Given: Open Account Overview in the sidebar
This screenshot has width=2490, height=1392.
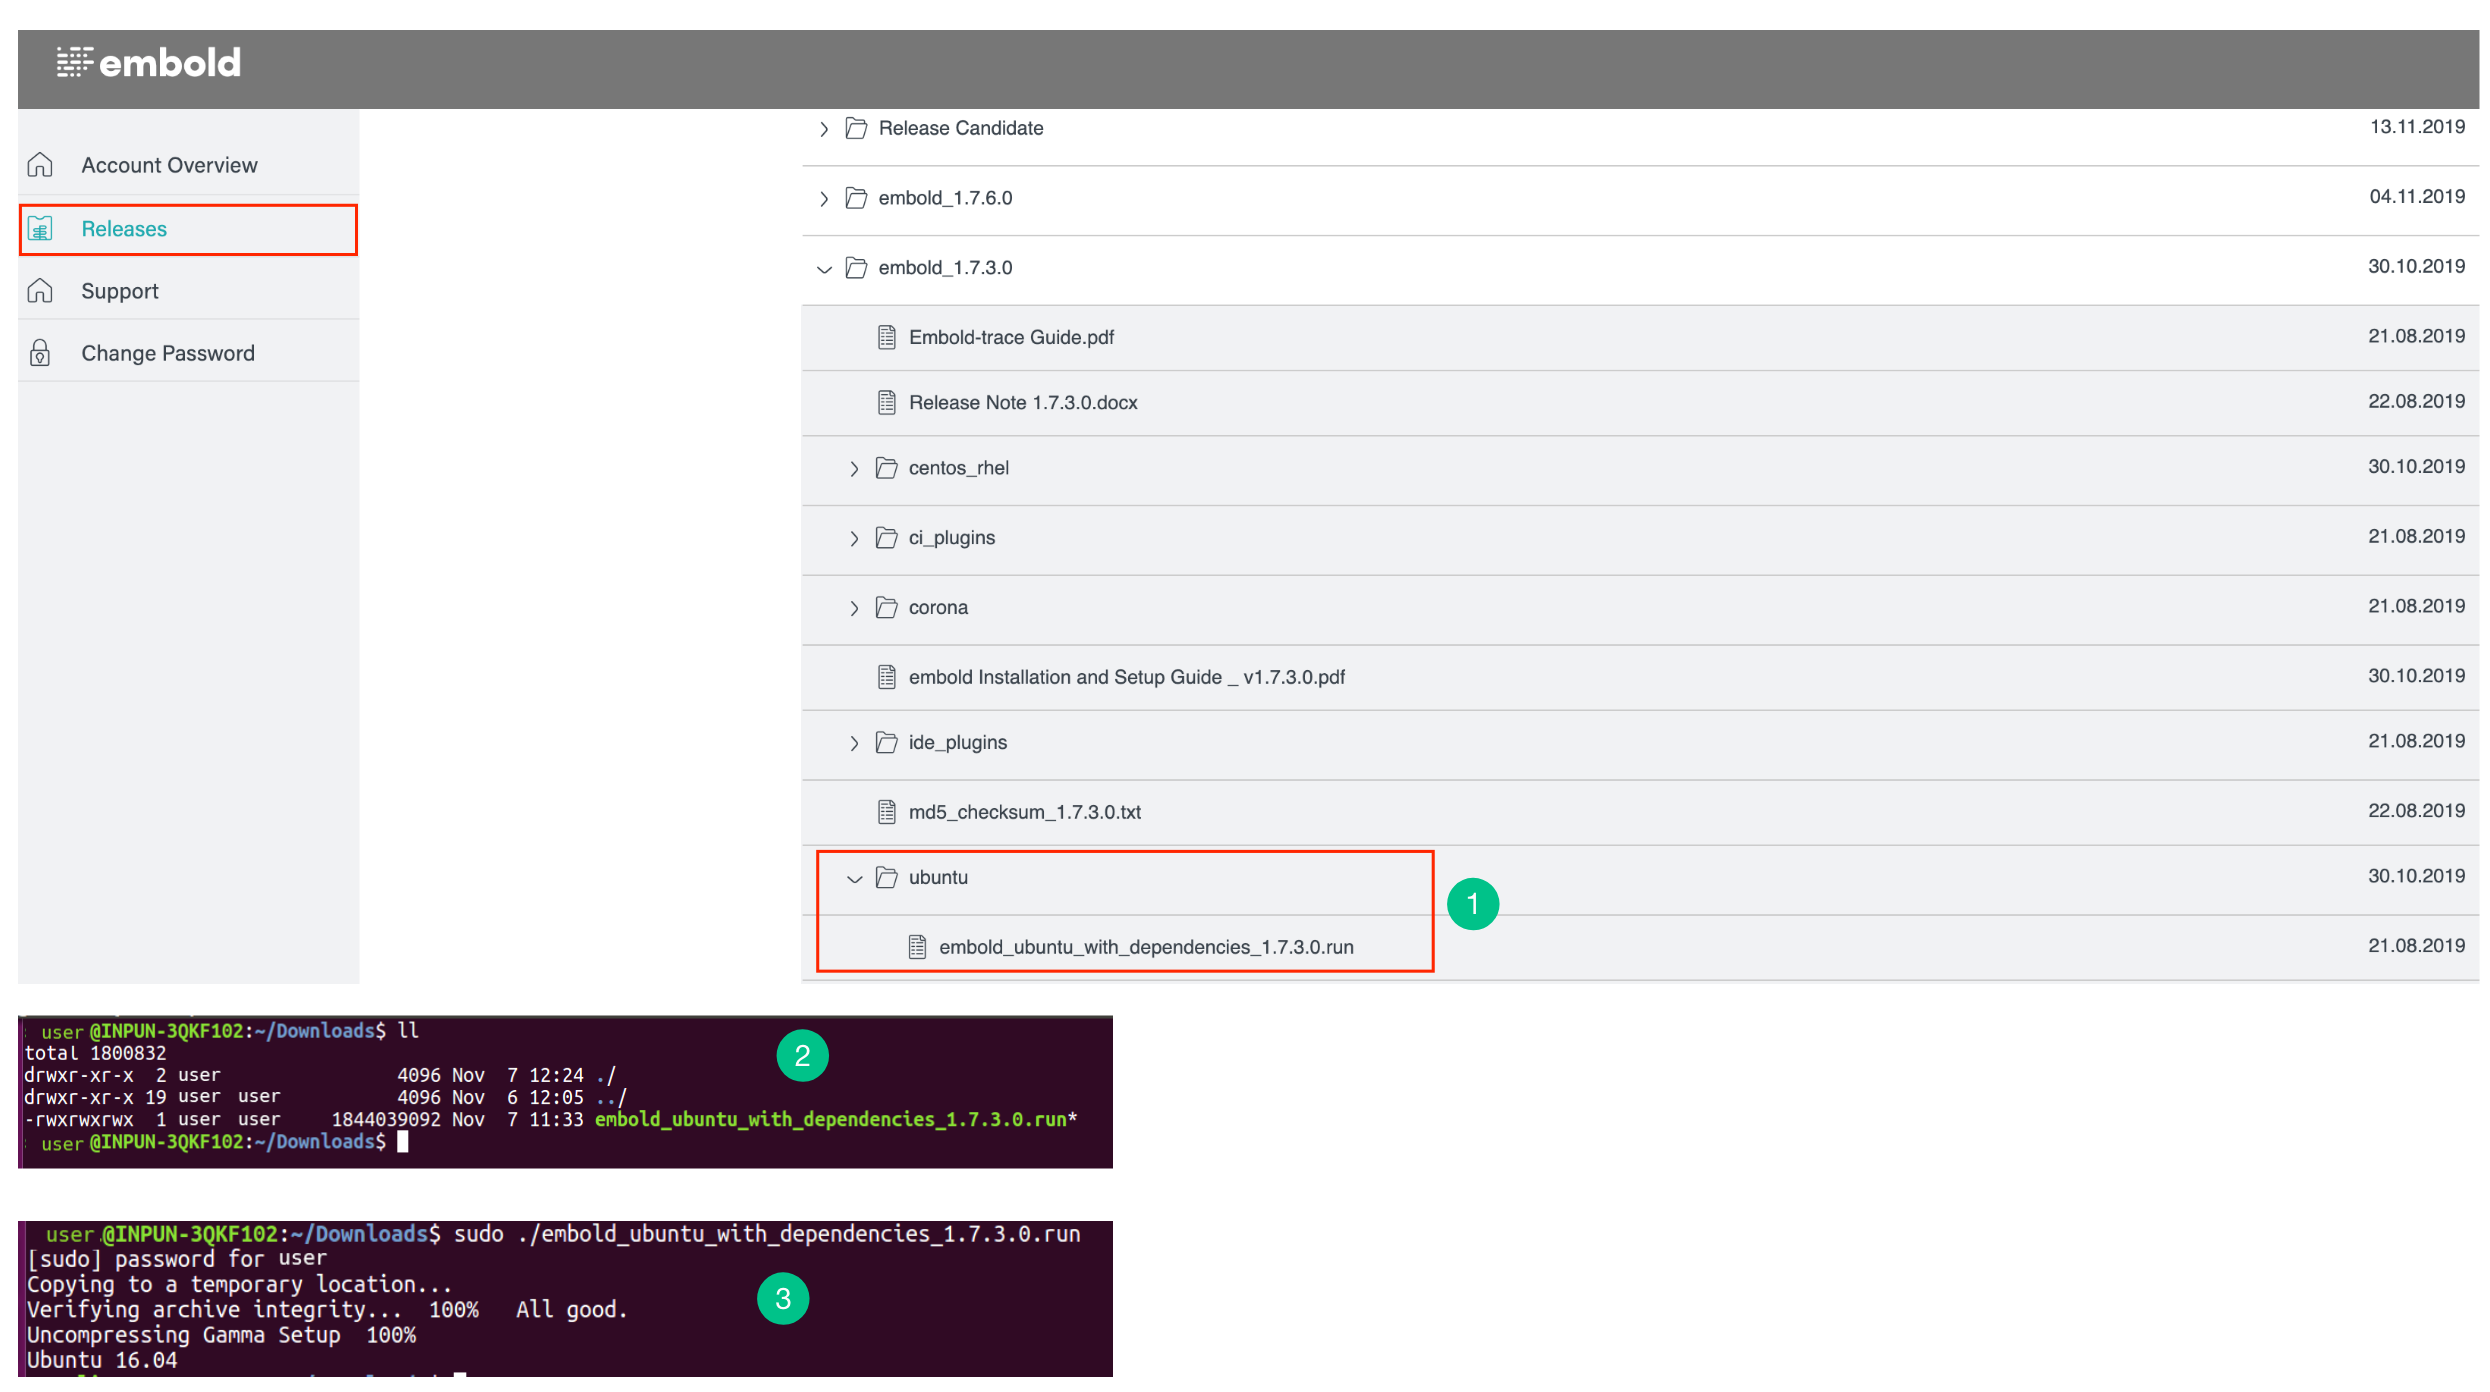Looking at the screenshot, I should click(x=169, y=165).
